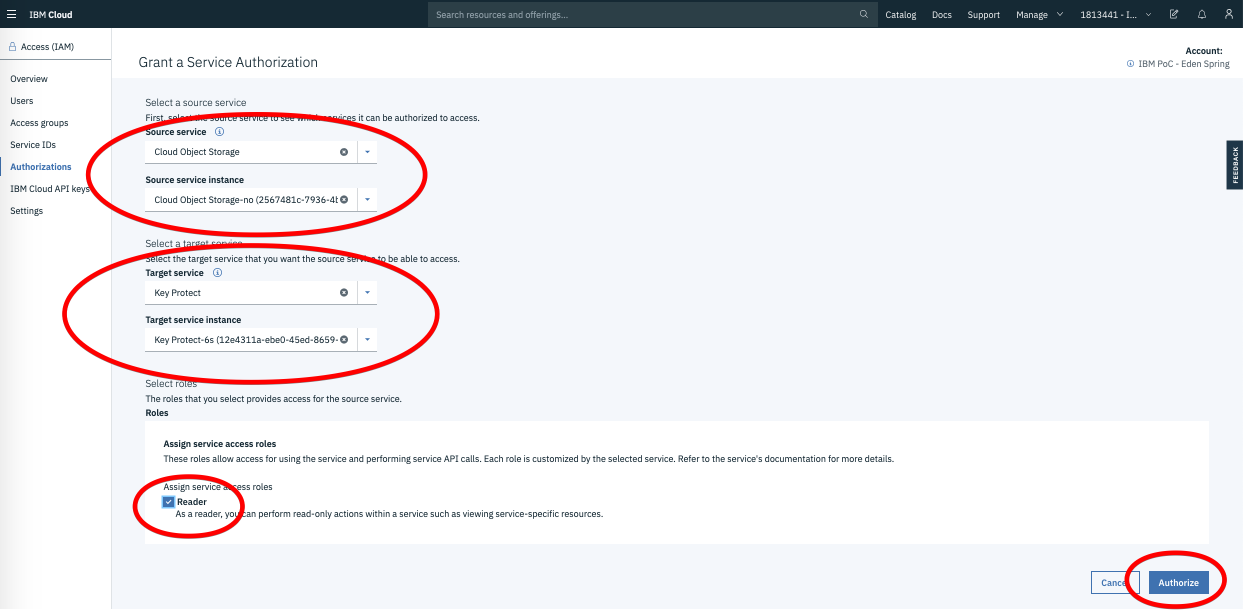This screenshot has height=611, width=1243.
Task: Clear the Key Protect target service selection
Action: [344, 293]
